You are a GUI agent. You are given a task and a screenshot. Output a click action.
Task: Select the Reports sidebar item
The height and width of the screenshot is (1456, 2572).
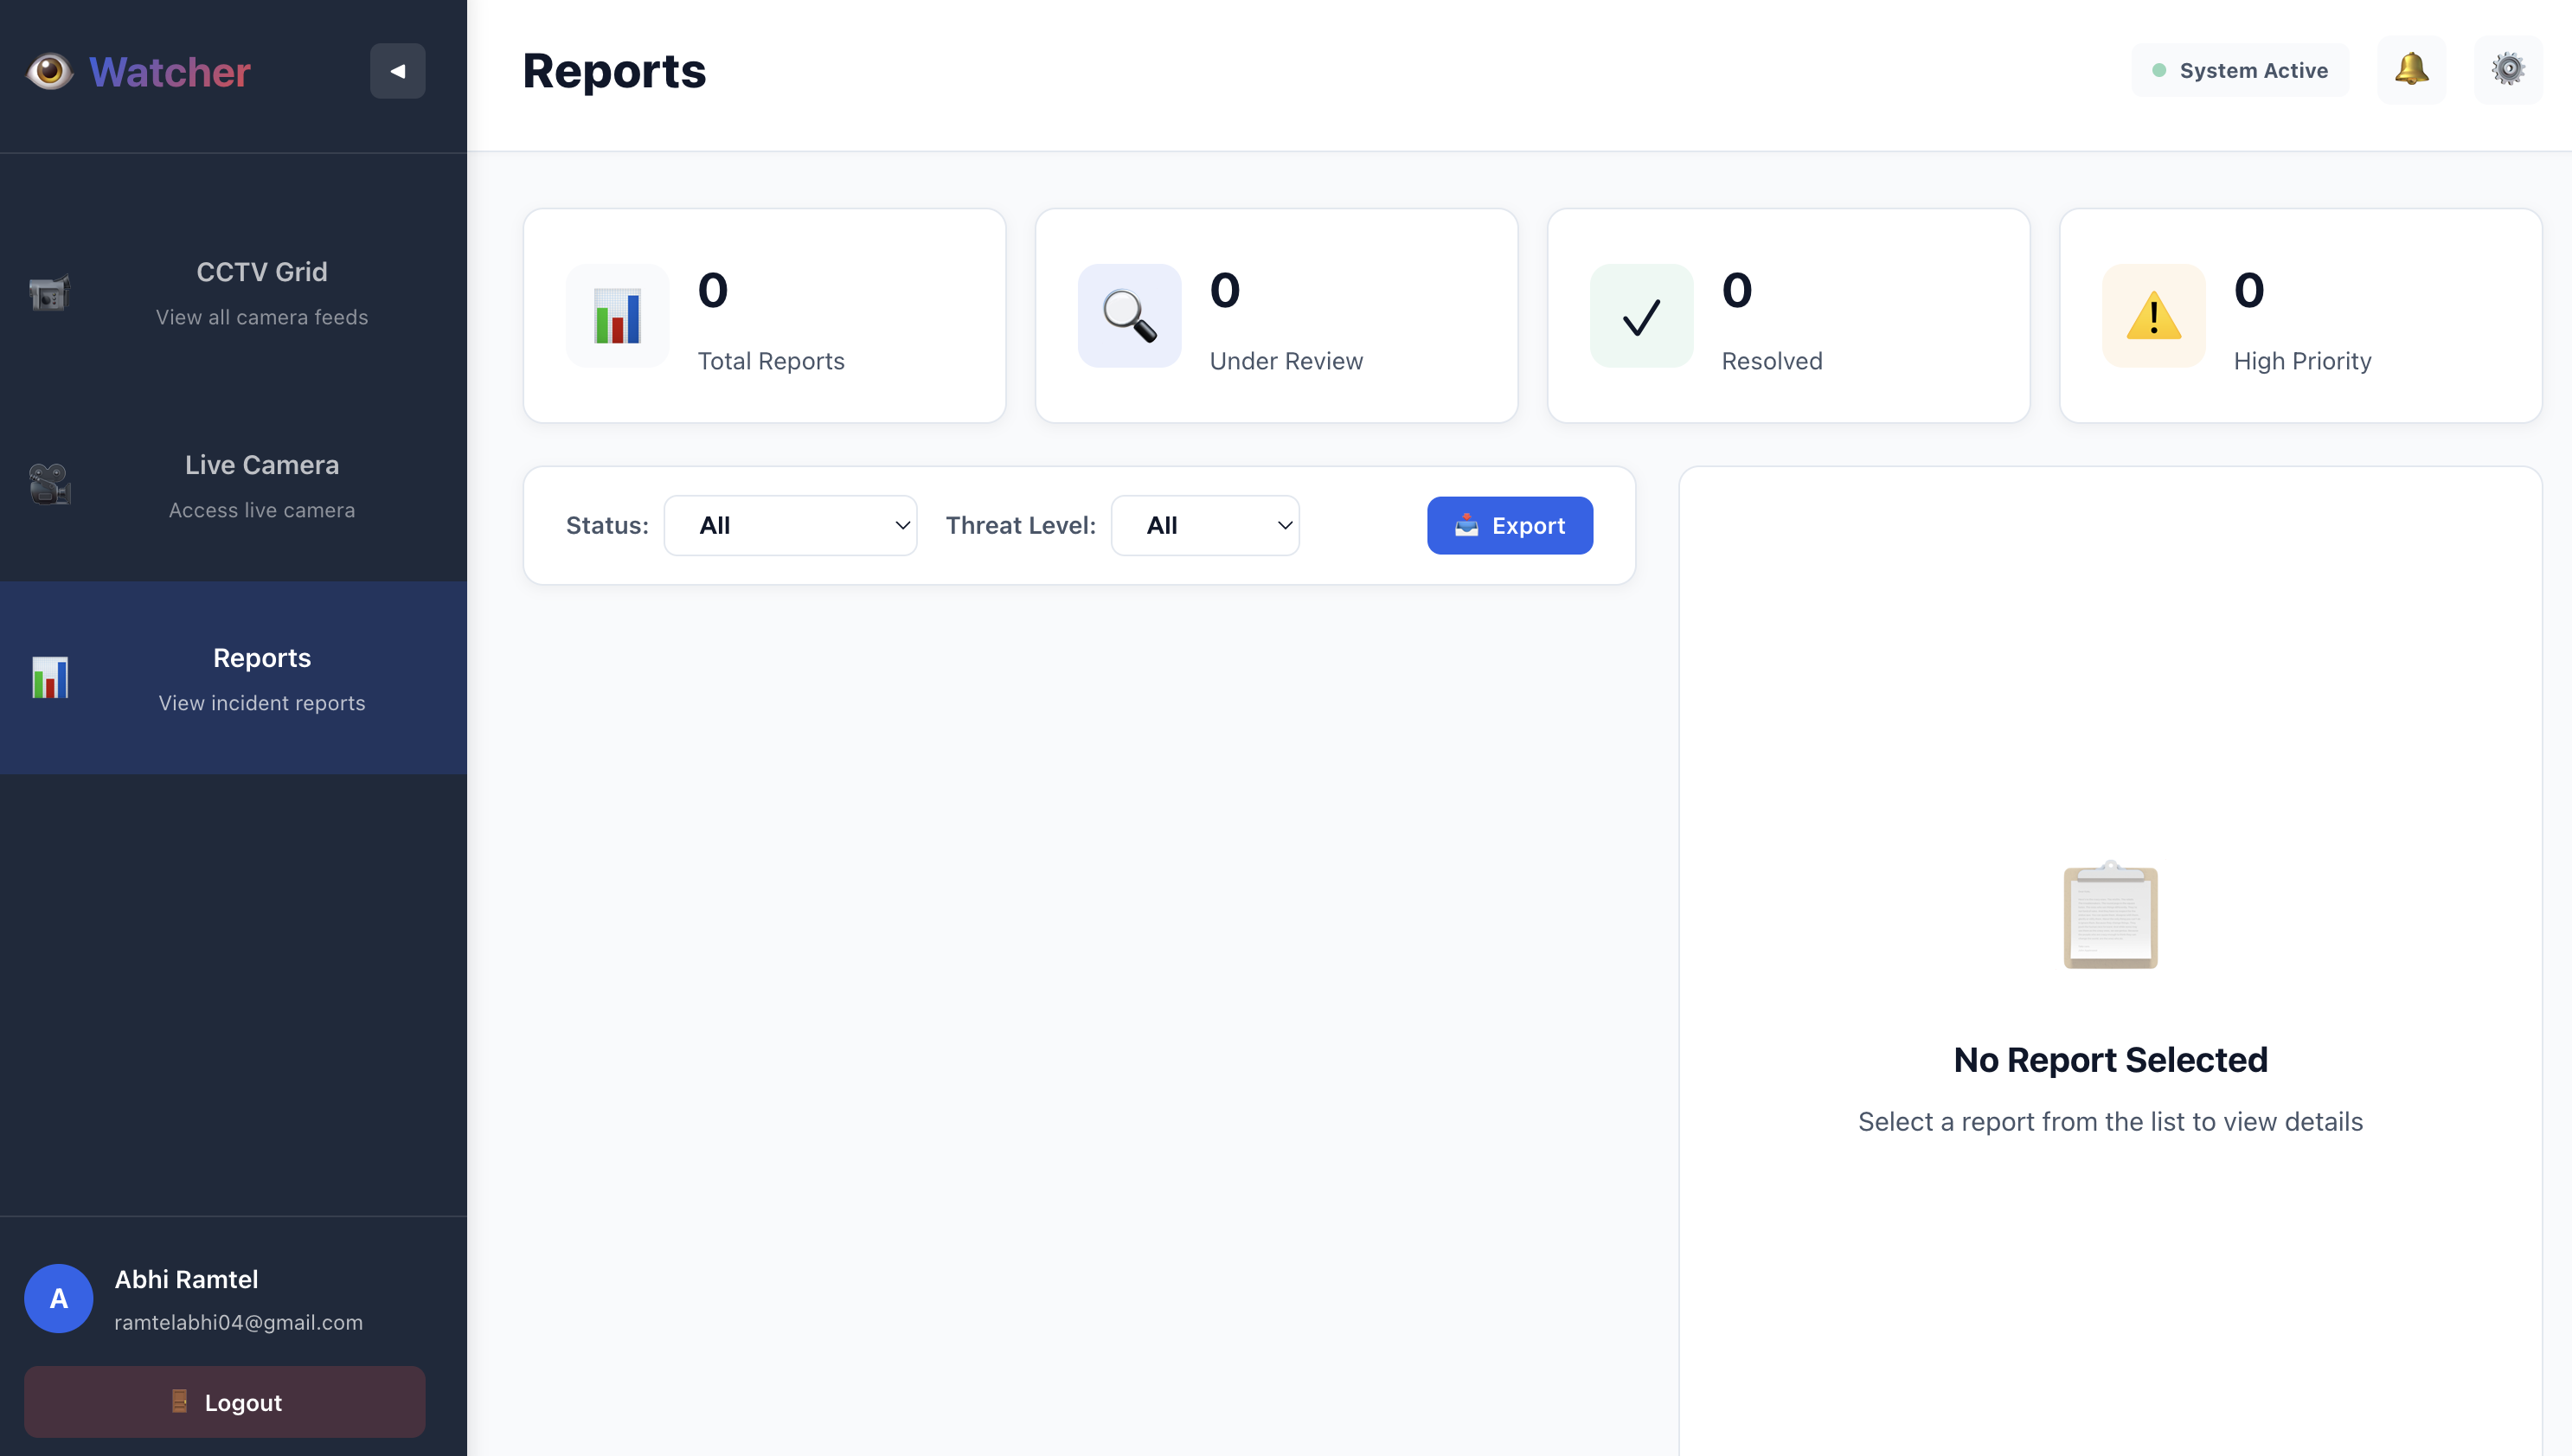[x=262, y=678]
